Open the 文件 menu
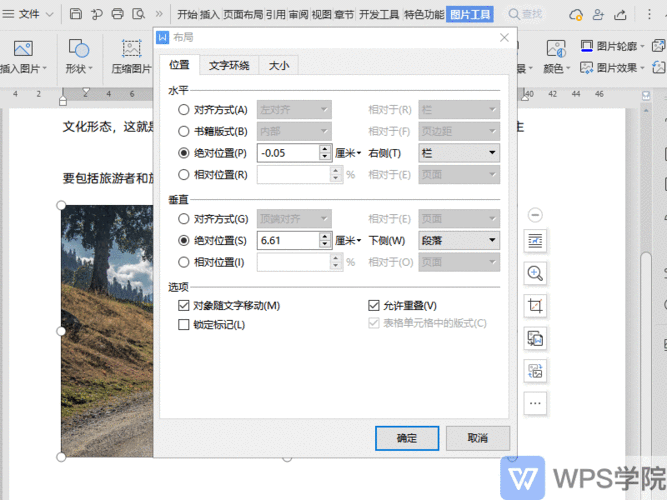The height and width of the screenshot is (500, 667). click(28, 14)
